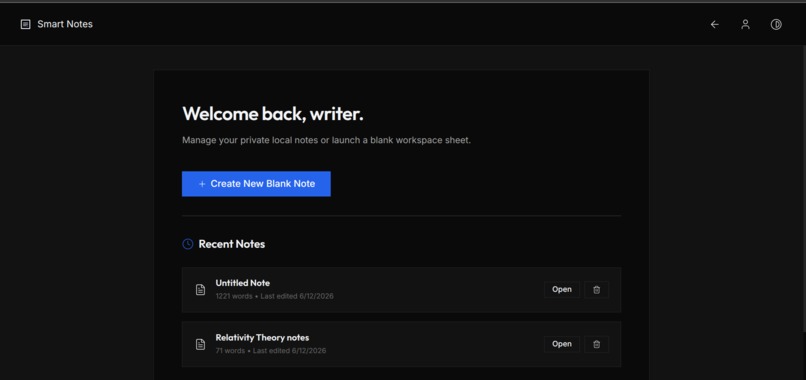Screen dimensions: 806x380
Task: Click the document icon beside Untitled Note
Action: 200,289
